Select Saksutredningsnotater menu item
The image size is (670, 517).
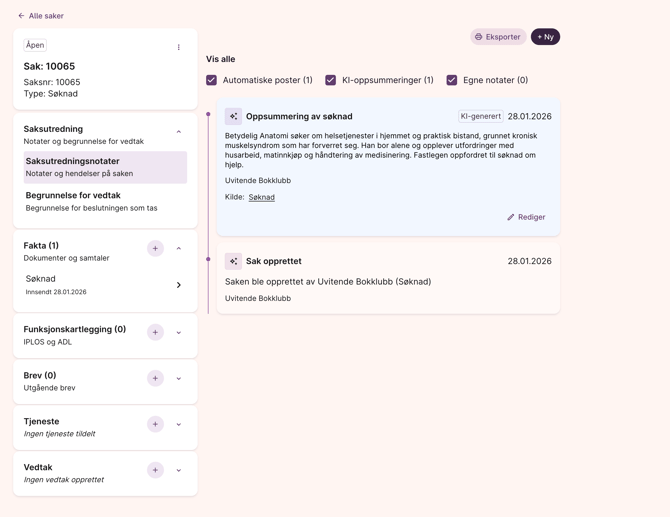click(105, 167)
